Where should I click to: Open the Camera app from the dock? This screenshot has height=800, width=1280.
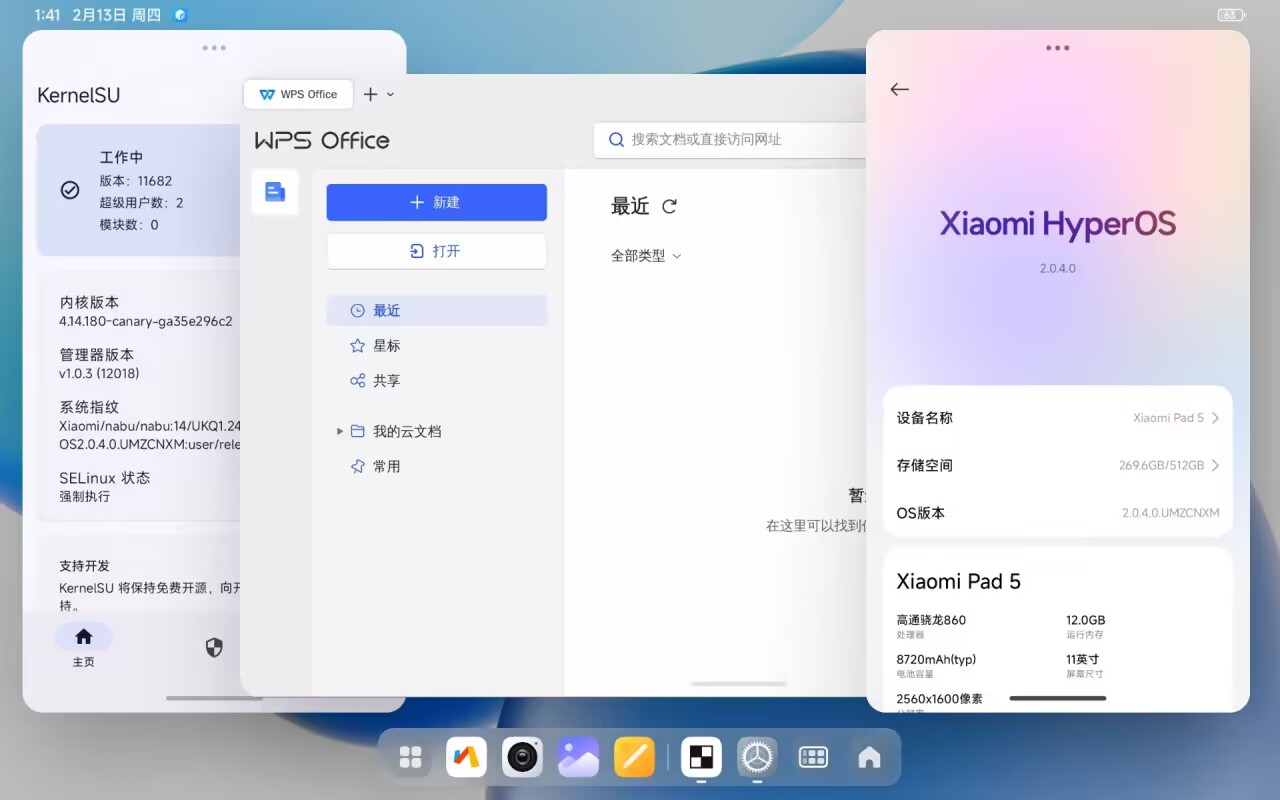[522, 757]
